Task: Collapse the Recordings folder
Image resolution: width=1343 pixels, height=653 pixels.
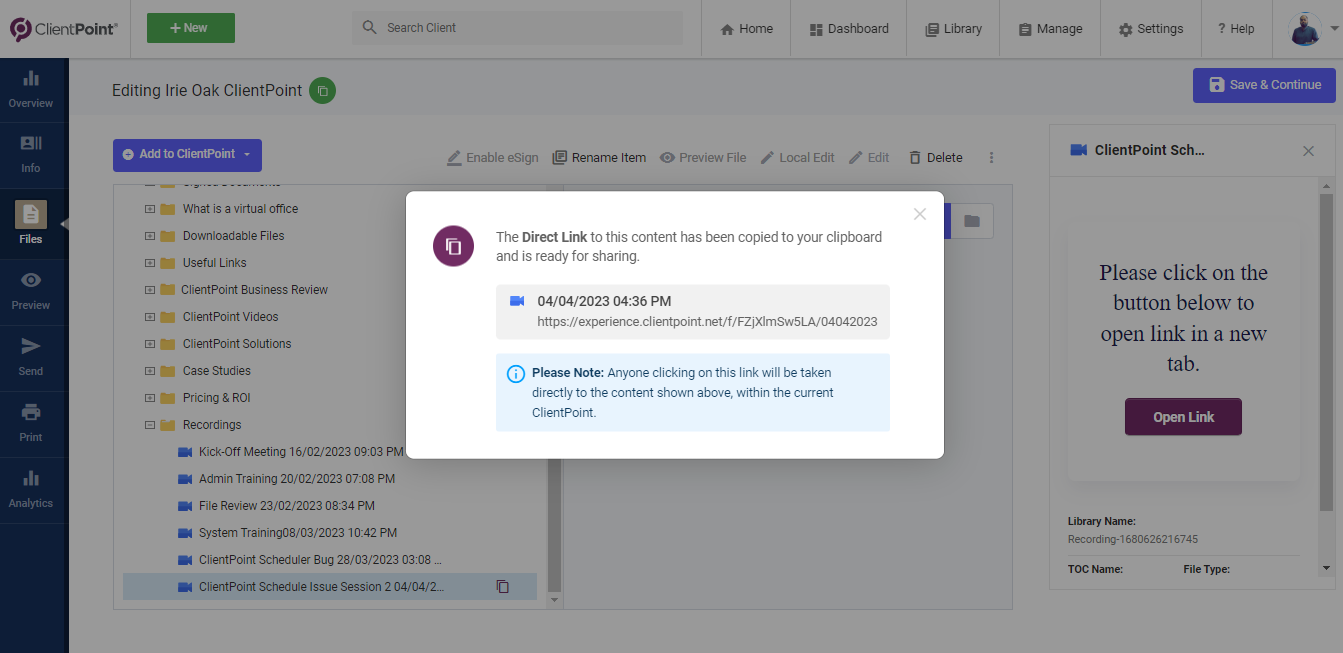Action: (x=150, y=425)
